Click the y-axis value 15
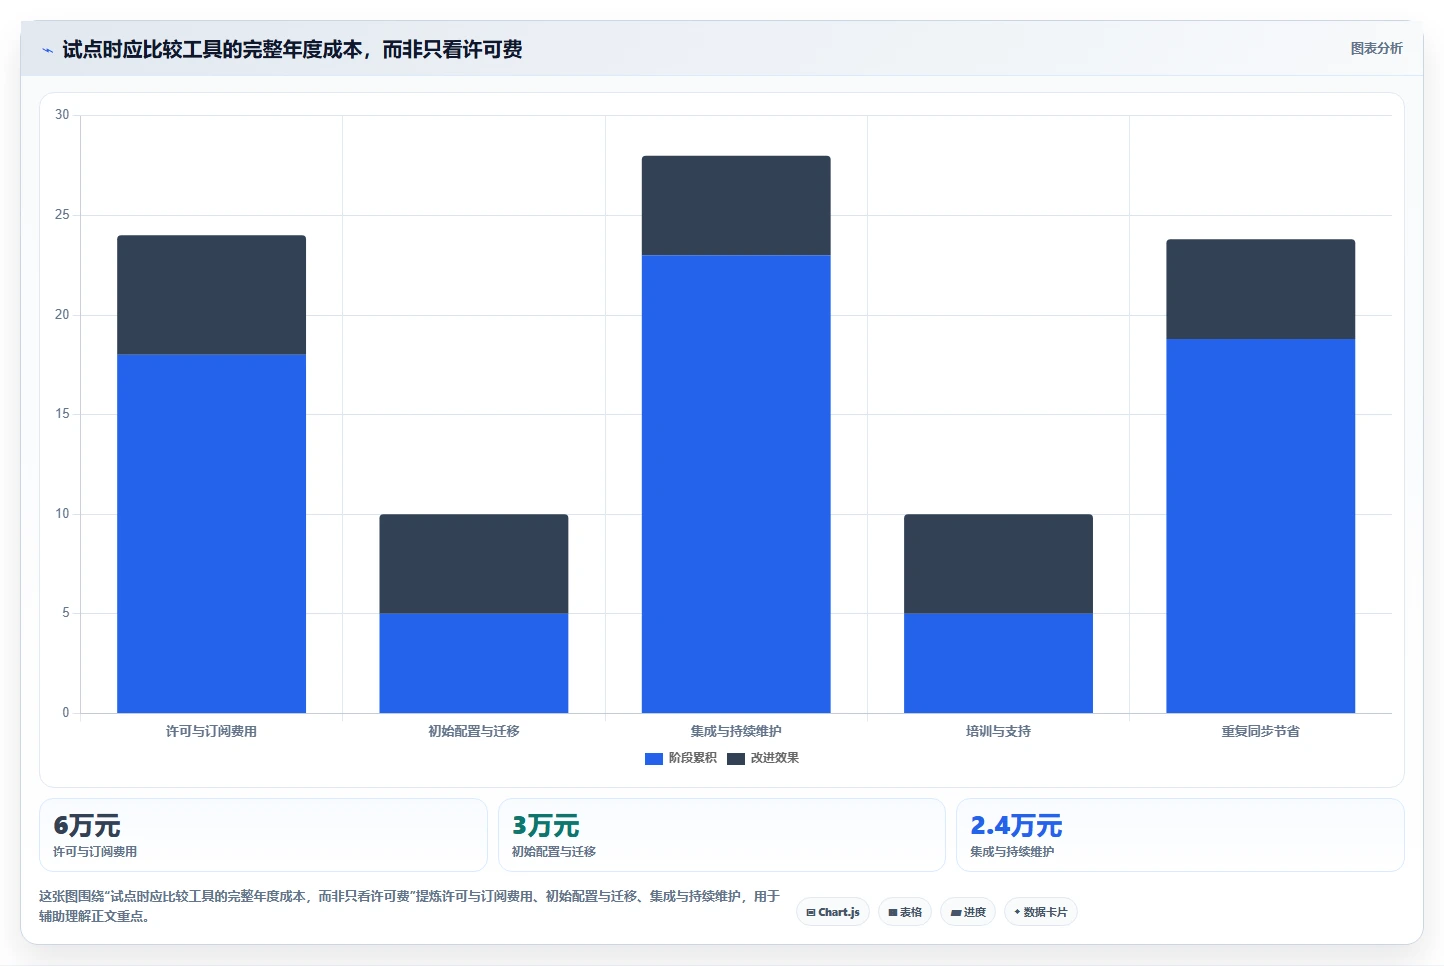1444x966 pixels. [62, 414]
